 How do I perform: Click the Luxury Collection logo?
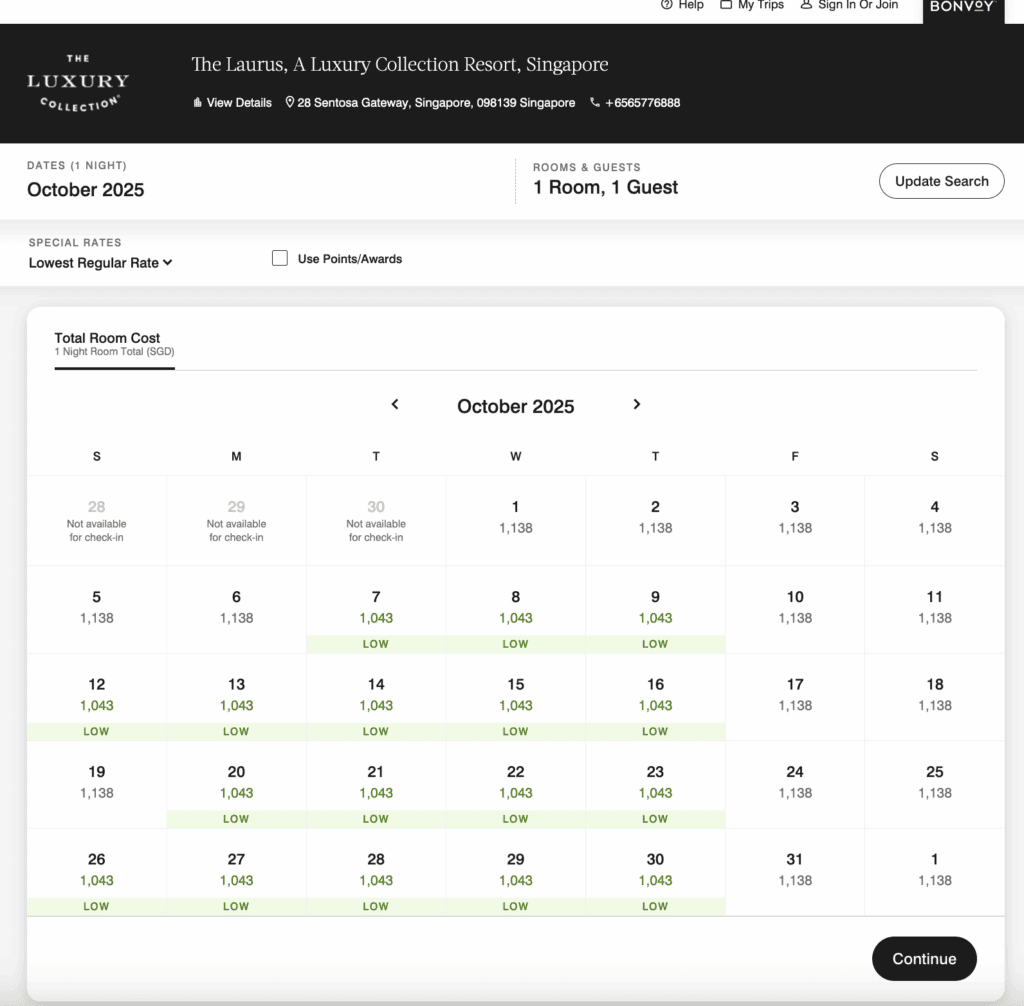coord(78,82)
